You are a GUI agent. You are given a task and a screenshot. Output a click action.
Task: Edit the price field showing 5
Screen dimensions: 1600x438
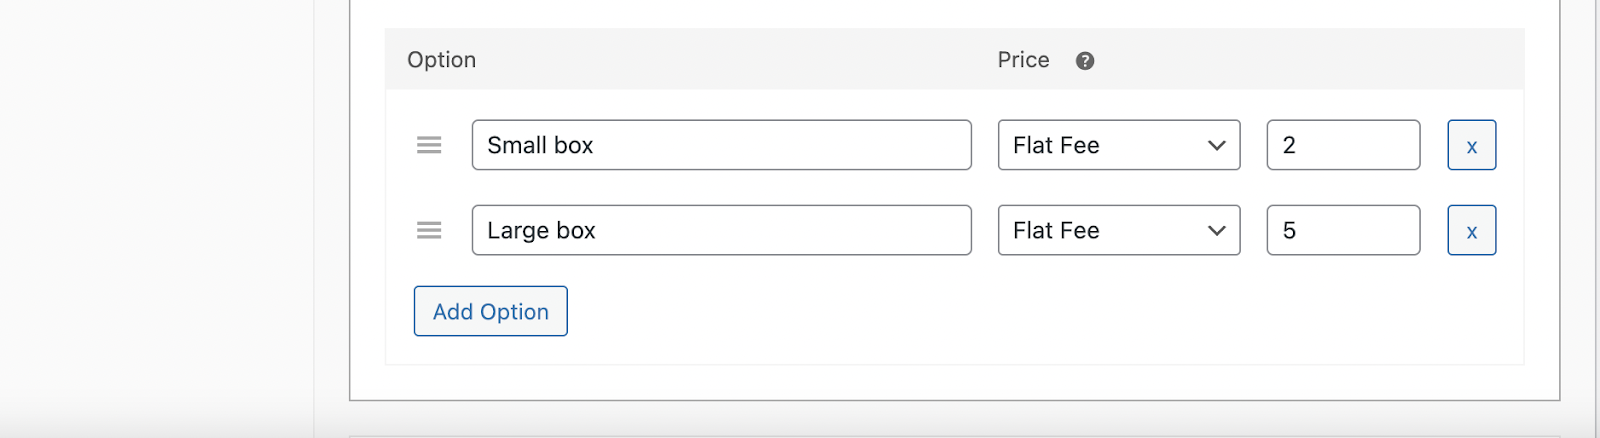point(1343,230)
